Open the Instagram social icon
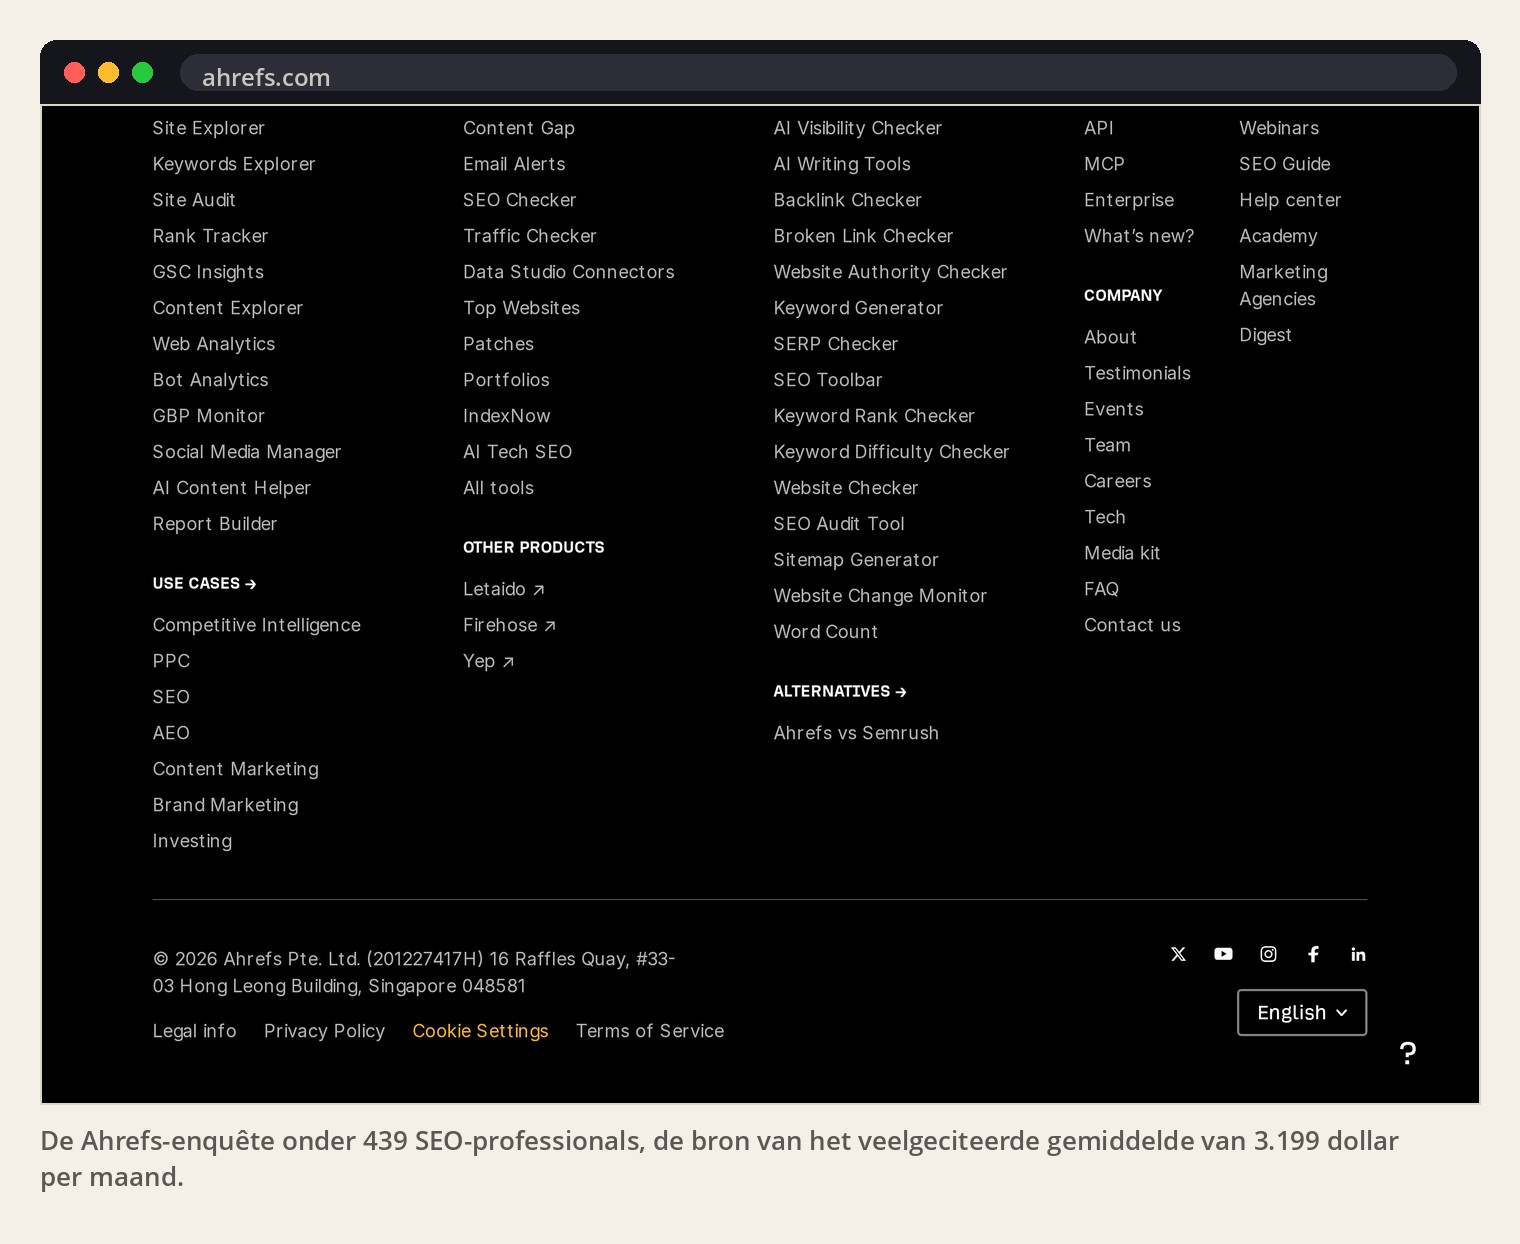The width and height of the screenshot is (1520, 1244). pos(1268,954)
